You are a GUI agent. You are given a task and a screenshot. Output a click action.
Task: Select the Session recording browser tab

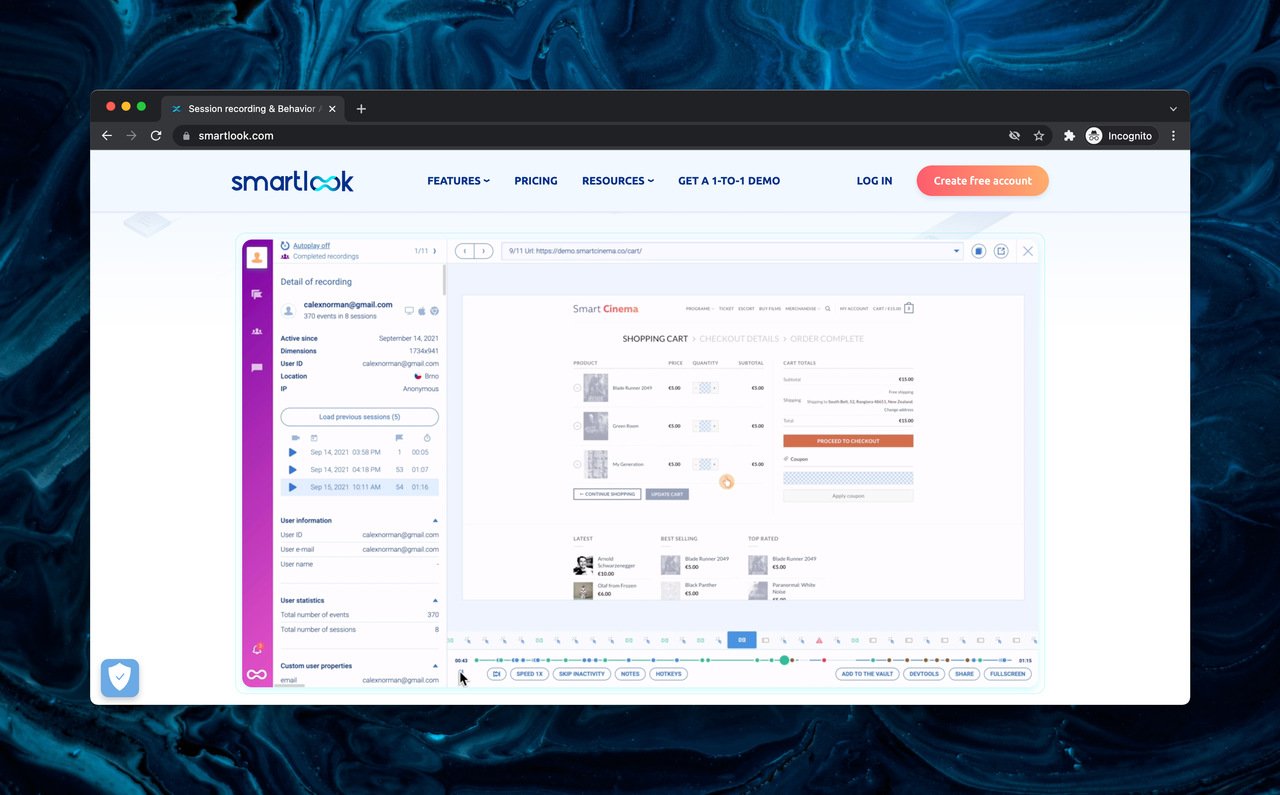pos(253,109)
